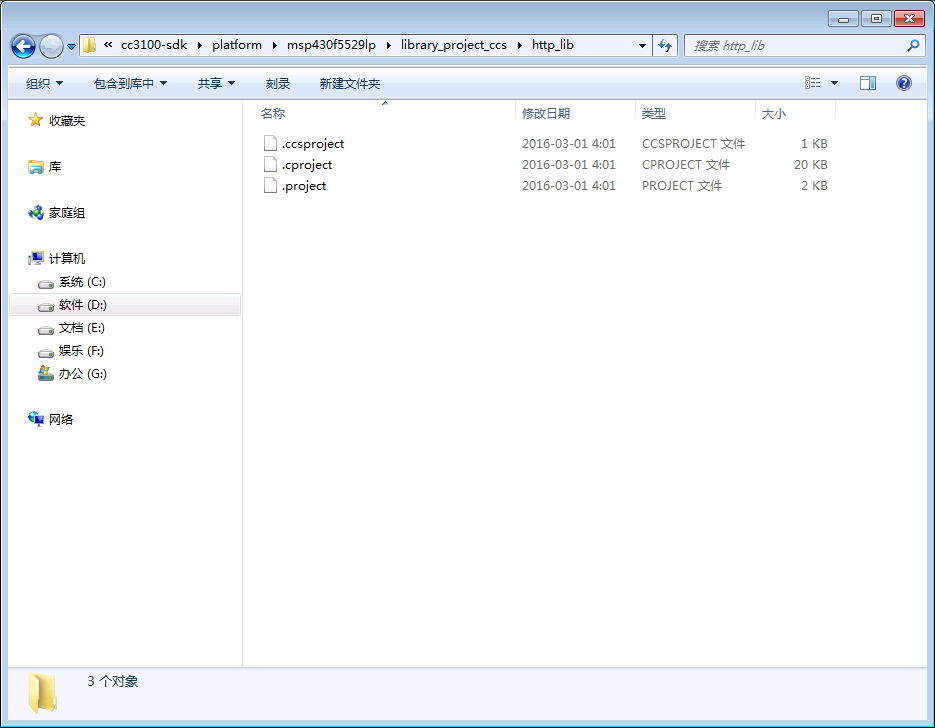Select drive 办公 (G:)
Screen dimensions: 935x728
pos(82,374)
